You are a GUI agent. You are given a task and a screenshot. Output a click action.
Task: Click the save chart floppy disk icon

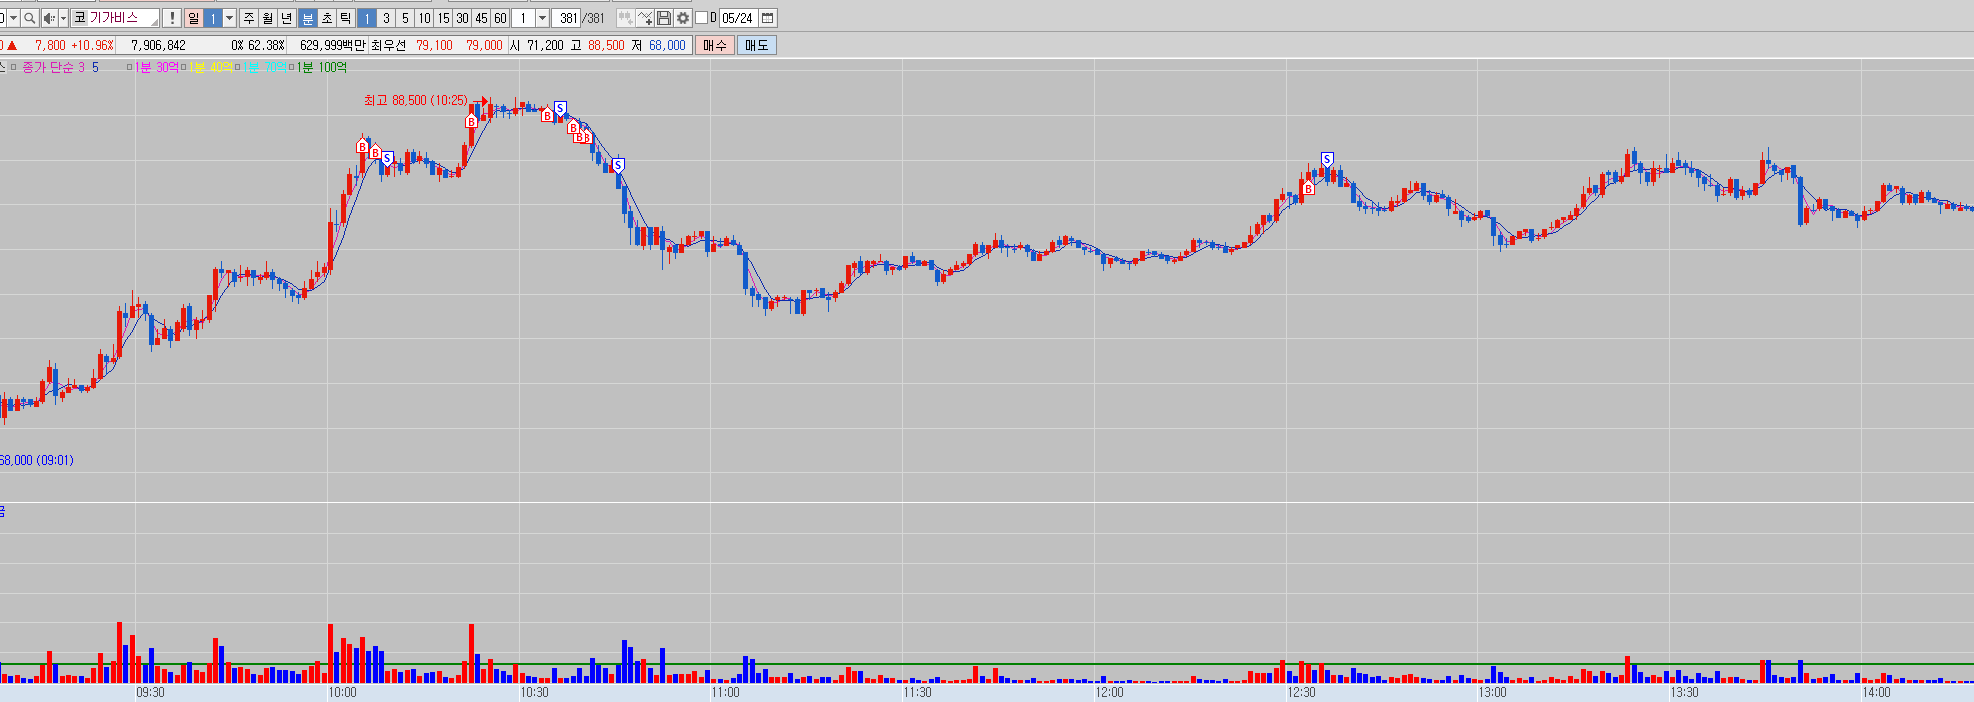click(664, 18)
